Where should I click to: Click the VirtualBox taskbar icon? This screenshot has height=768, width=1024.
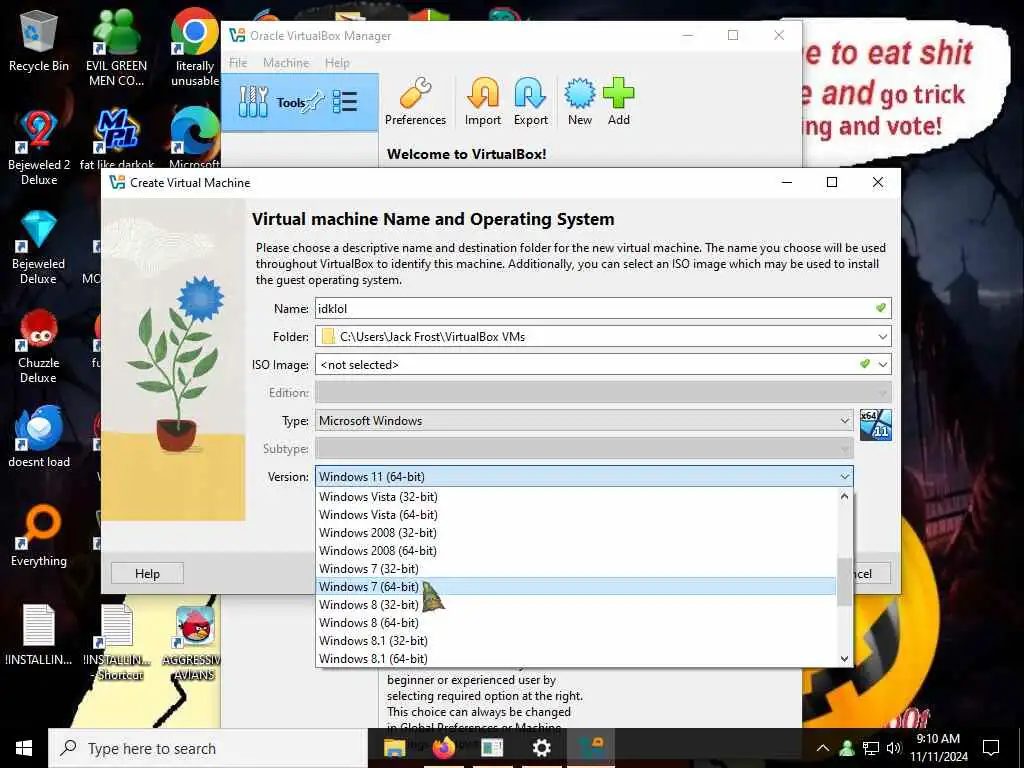(x=590, y=747)
